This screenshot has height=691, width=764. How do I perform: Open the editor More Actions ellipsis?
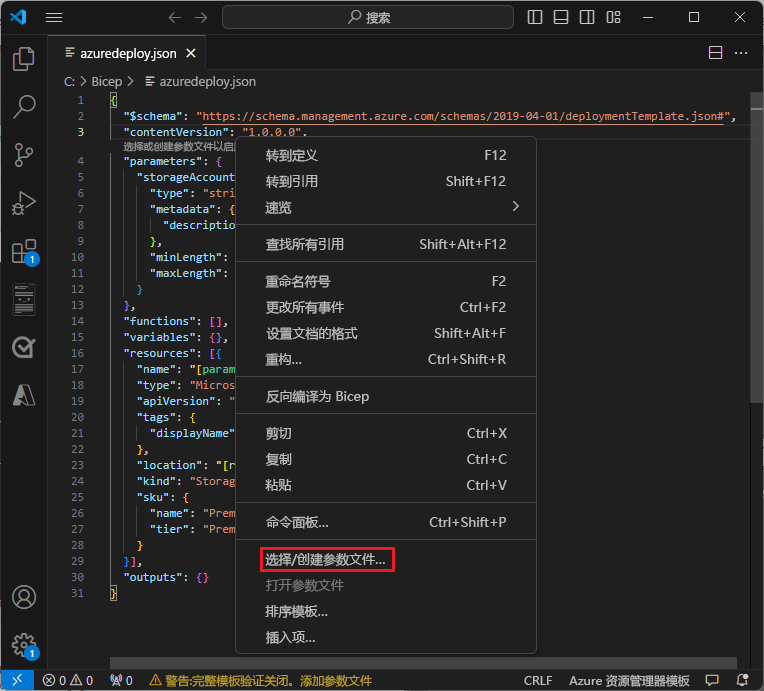tap(741, 53)
